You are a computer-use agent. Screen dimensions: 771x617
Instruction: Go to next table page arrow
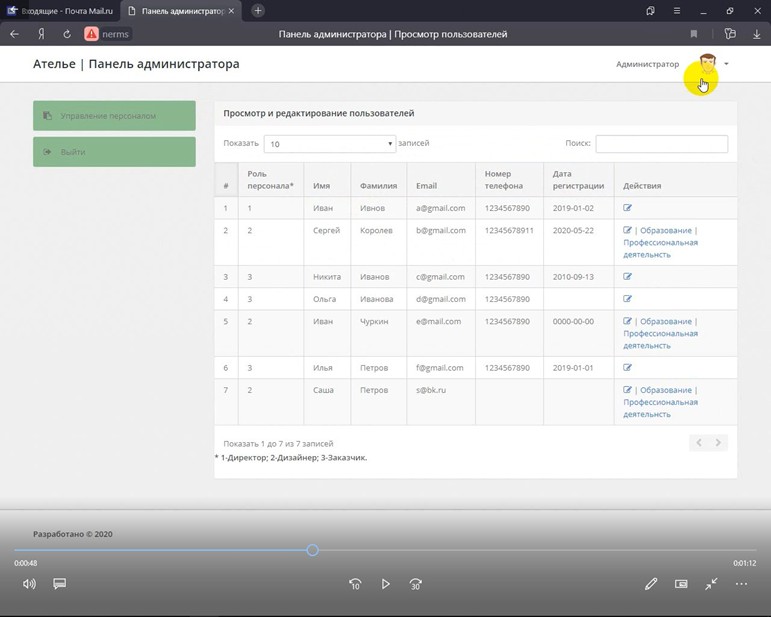coord(718,442)
